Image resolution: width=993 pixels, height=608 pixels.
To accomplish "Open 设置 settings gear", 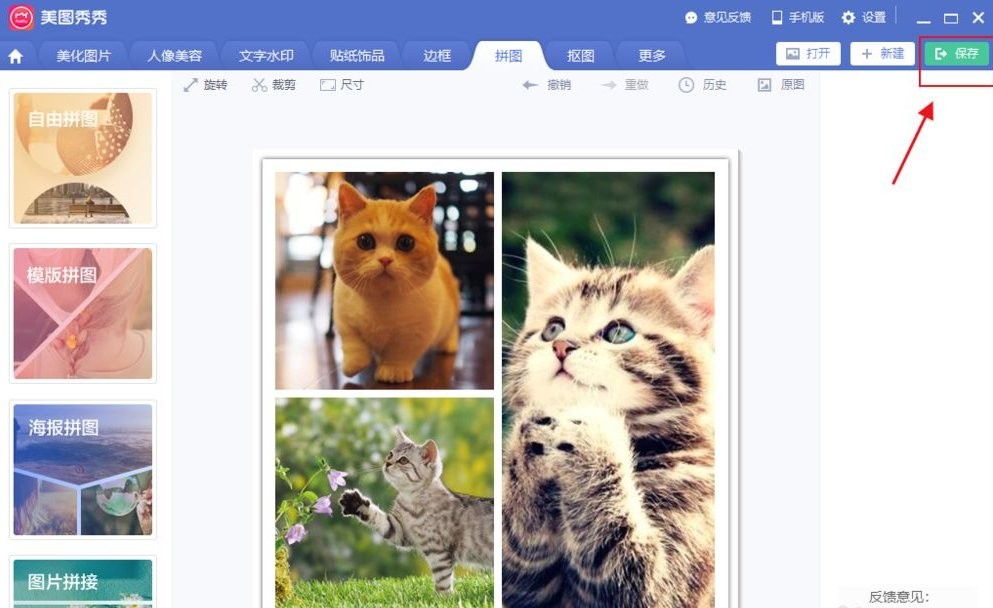I will [864, 18].
